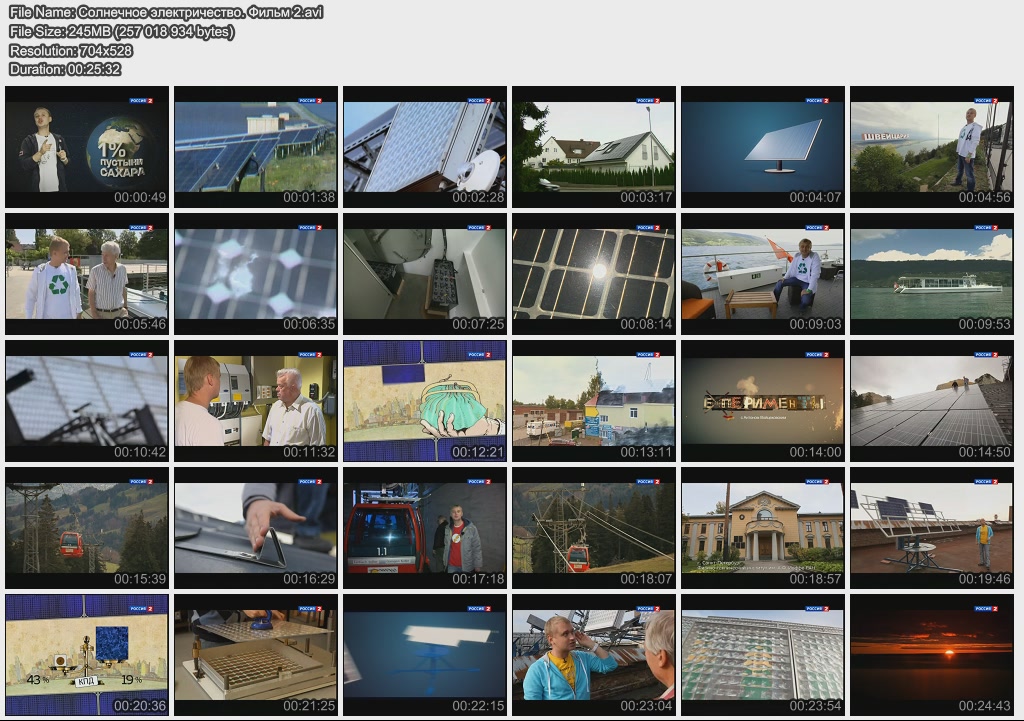Select the КПД 43% vs 19% frame

click(87, 655)
